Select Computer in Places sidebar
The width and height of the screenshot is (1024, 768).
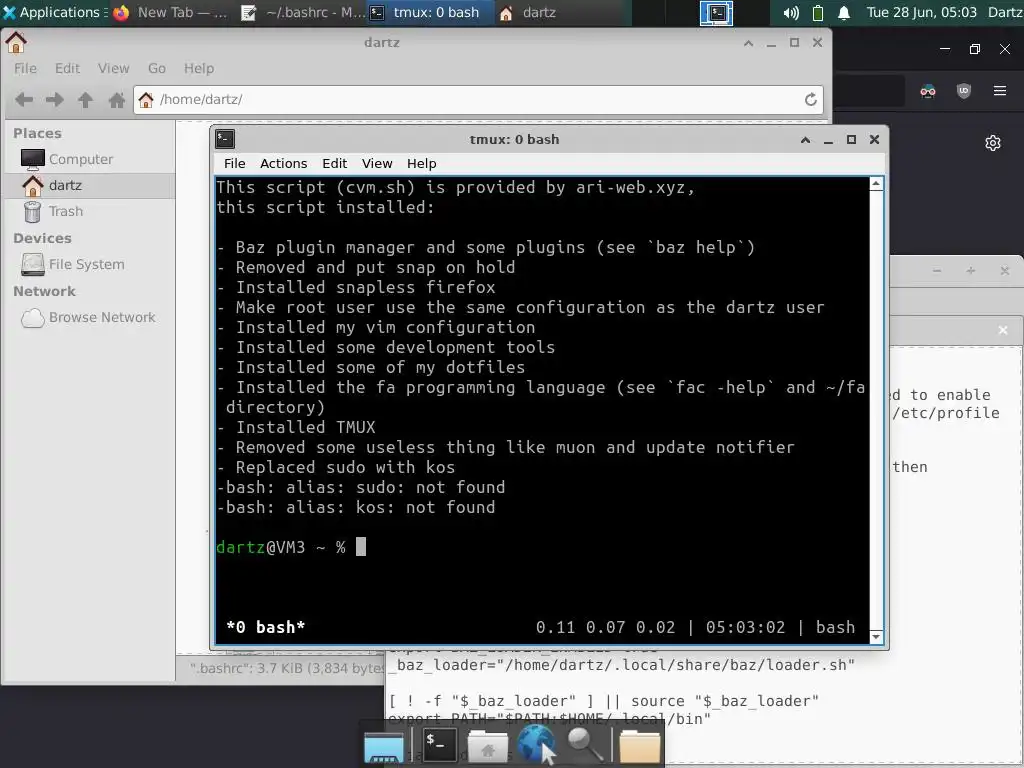89,159
